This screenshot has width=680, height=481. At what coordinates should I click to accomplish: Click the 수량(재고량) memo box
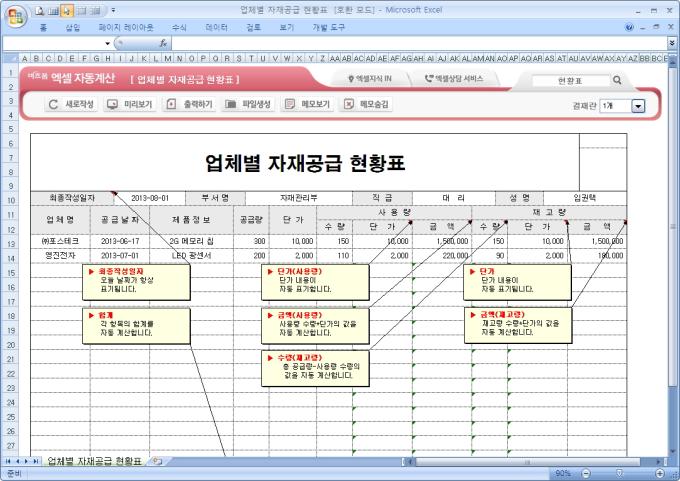(315, 368)
